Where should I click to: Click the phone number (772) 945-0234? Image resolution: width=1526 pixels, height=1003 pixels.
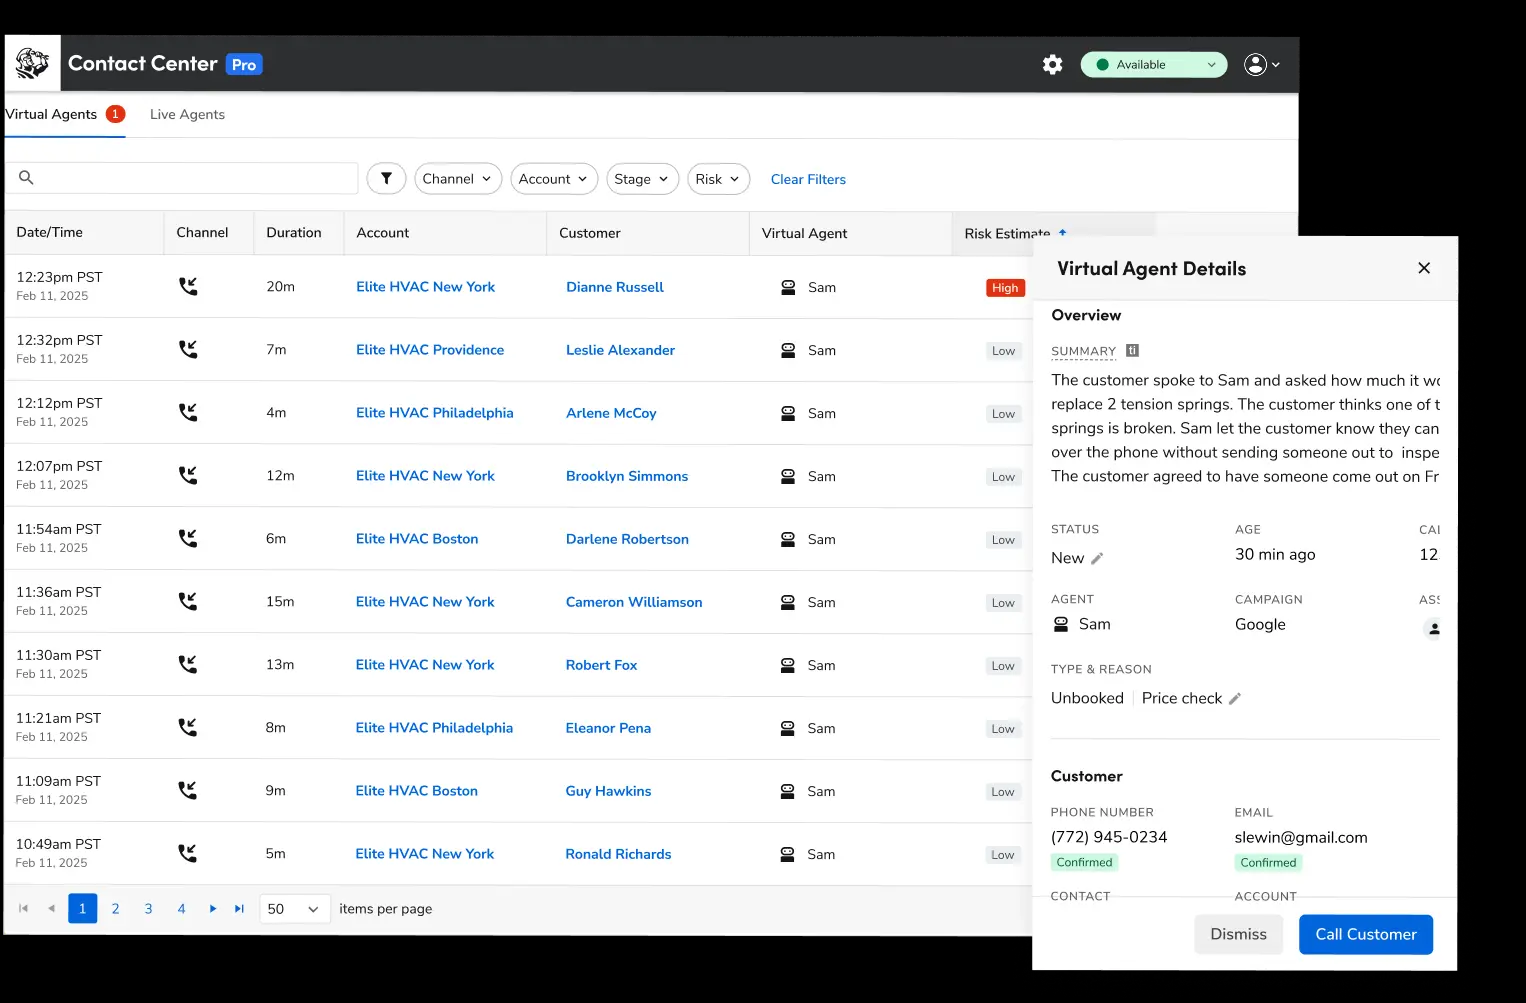coord(1109,837)
